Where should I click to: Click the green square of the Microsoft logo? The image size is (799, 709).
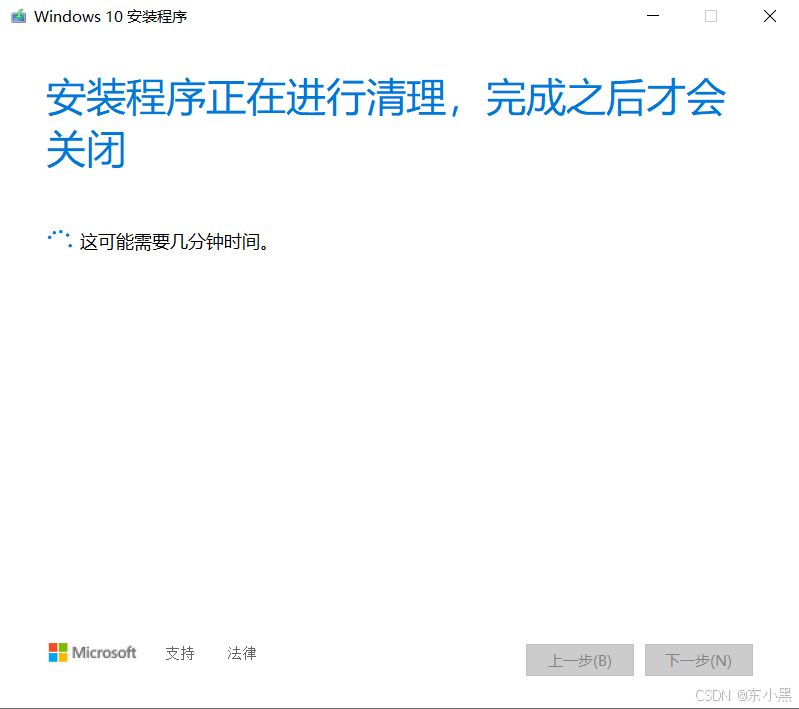63,647
